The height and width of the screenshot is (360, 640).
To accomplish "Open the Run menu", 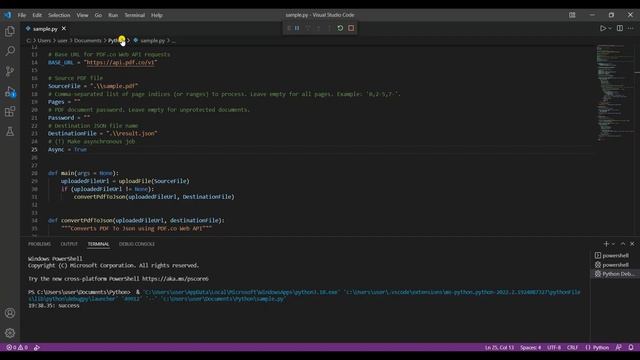I will pos(113,15).
